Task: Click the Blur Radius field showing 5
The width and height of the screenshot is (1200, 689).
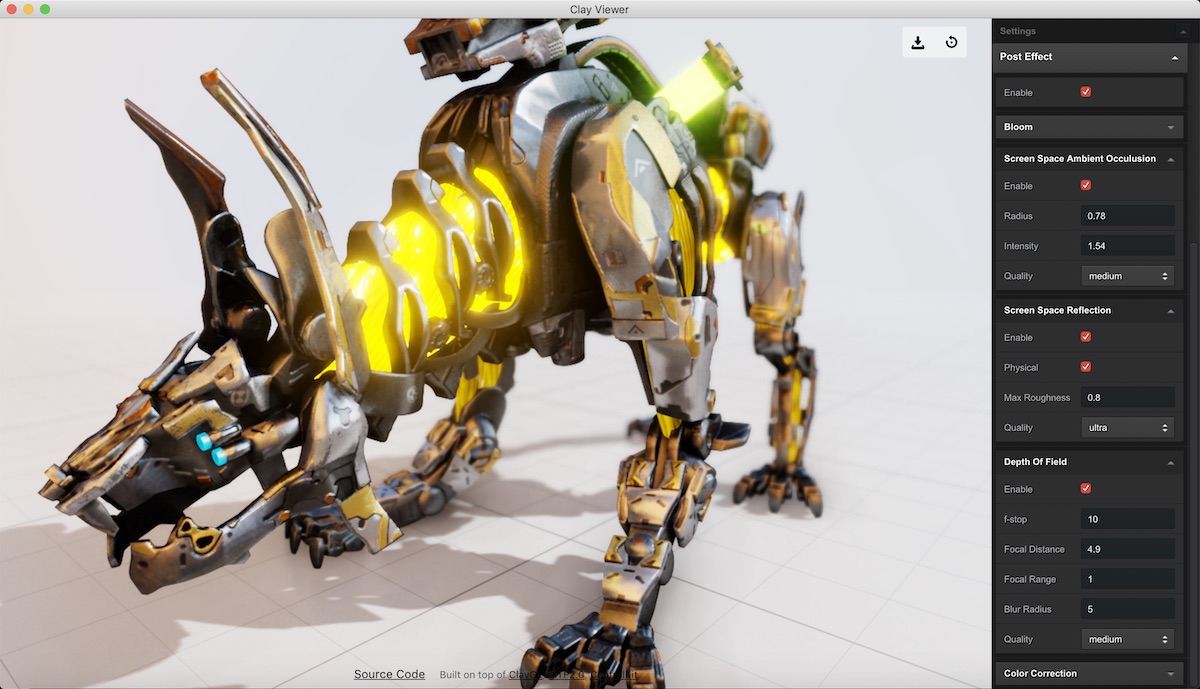Action: [x=1127, y=609]
